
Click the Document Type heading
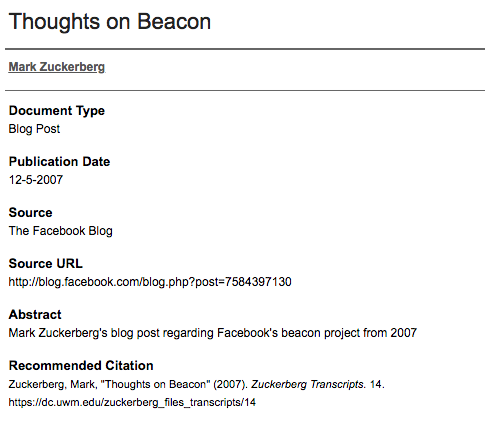pos(57,111)
